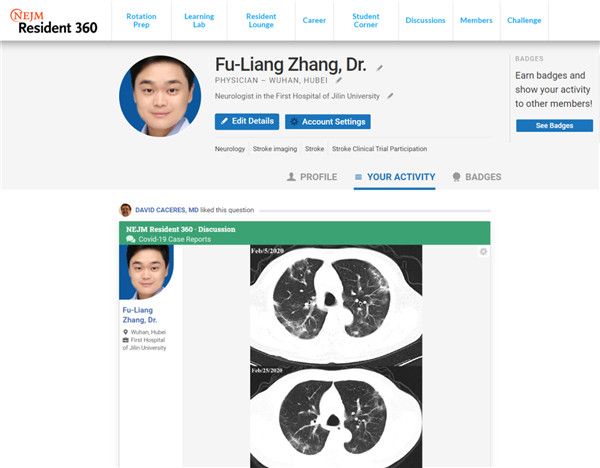Click Fu-Liang Zhang, Dr. author link in post

tap(140, 315)
